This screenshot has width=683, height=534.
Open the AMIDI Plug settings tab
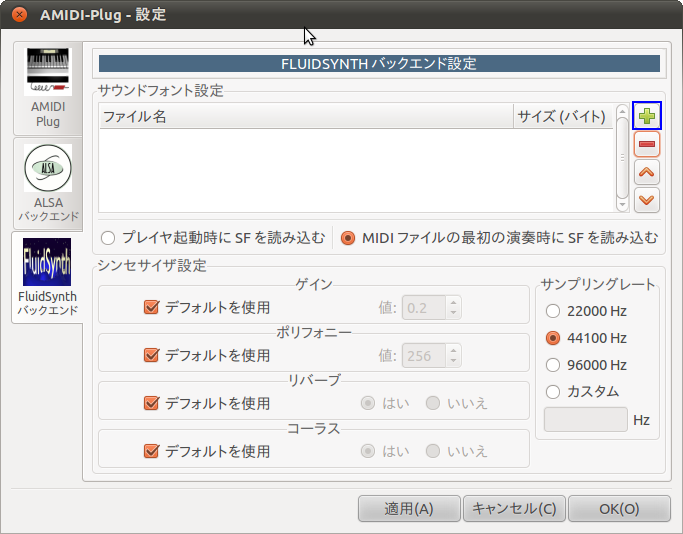pos(48,88)
